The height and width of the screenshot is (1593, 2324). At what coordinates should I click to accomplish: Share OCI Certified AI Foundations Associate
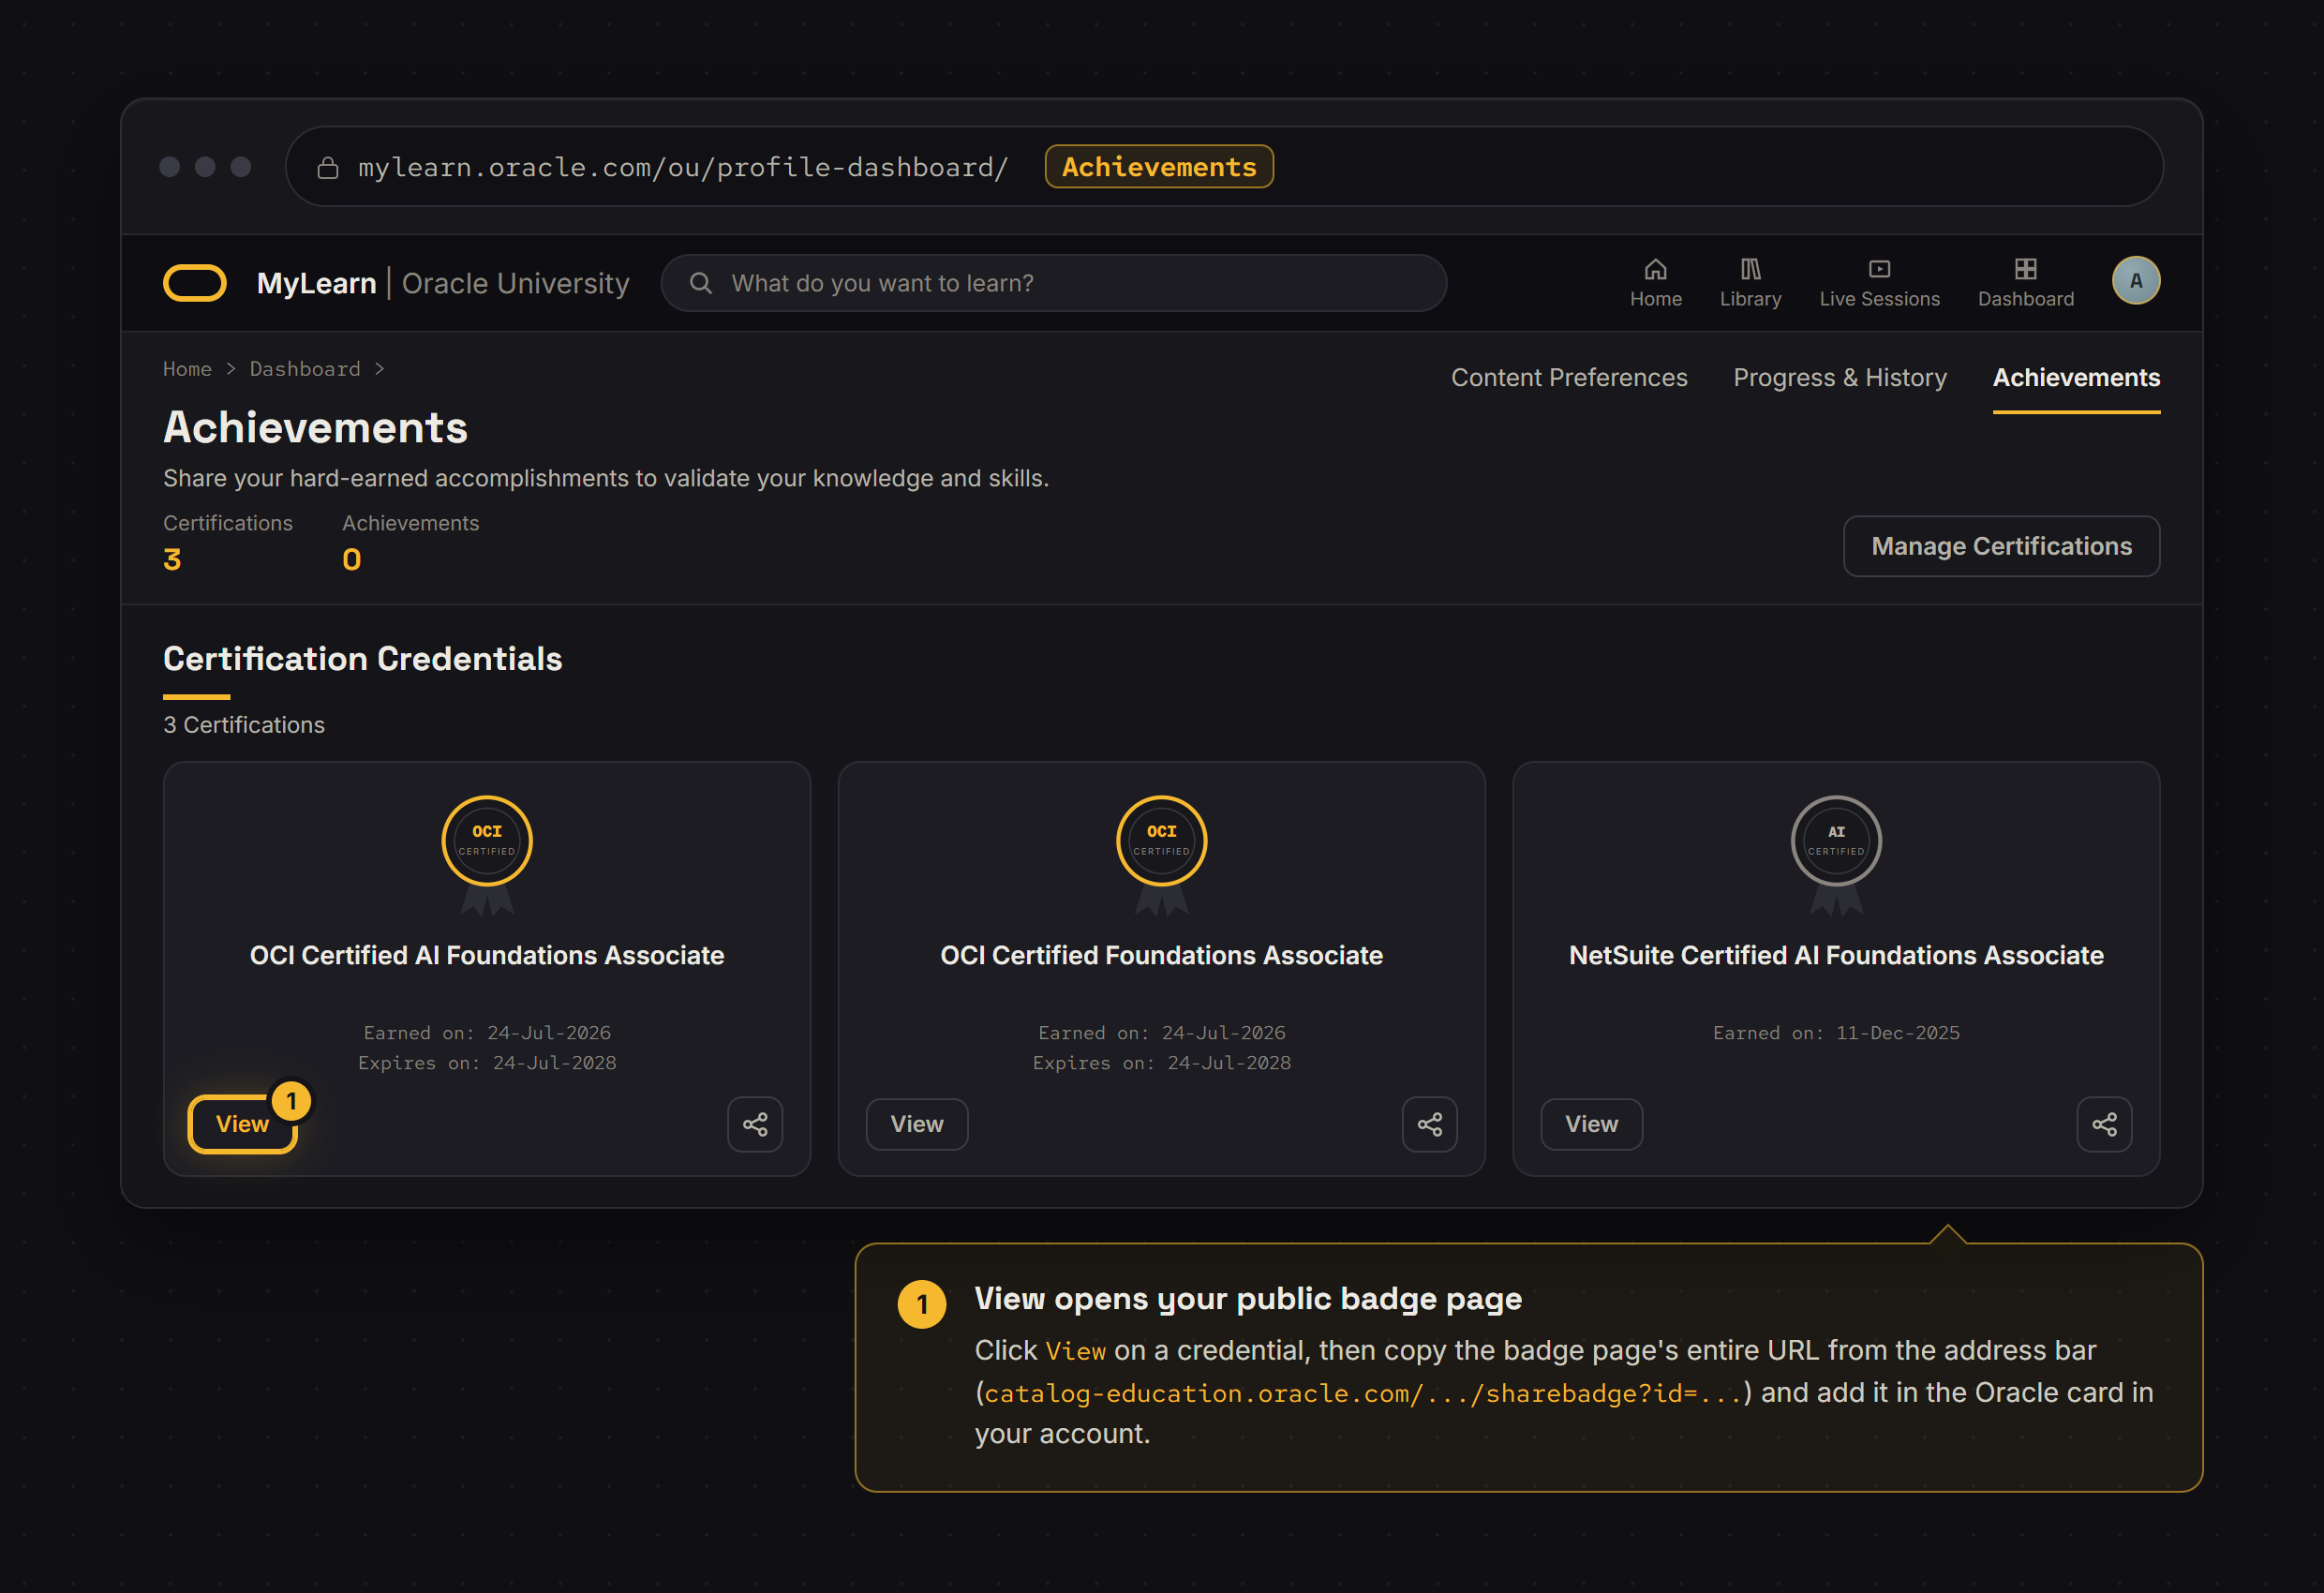point(755,1124)
